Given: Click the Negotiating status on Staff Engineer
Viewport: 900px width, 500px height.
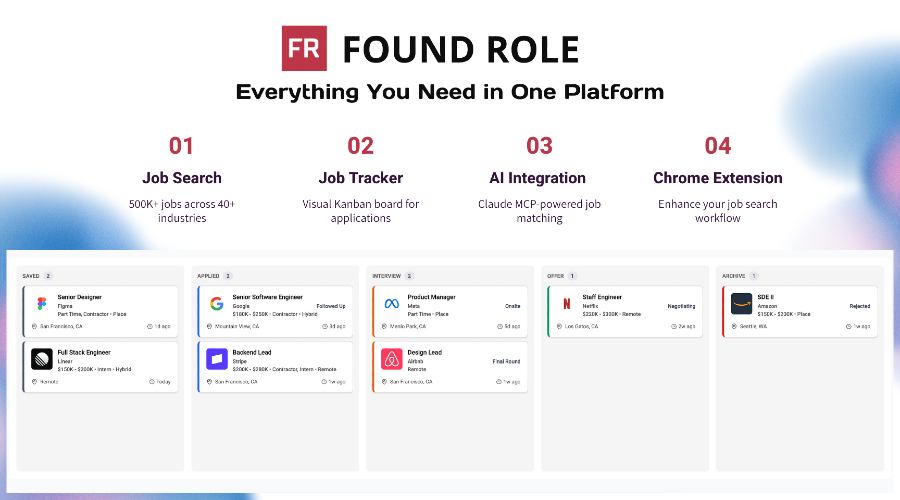Looking at the screenshot, I should pyautogui.click(x=681, y=306).
